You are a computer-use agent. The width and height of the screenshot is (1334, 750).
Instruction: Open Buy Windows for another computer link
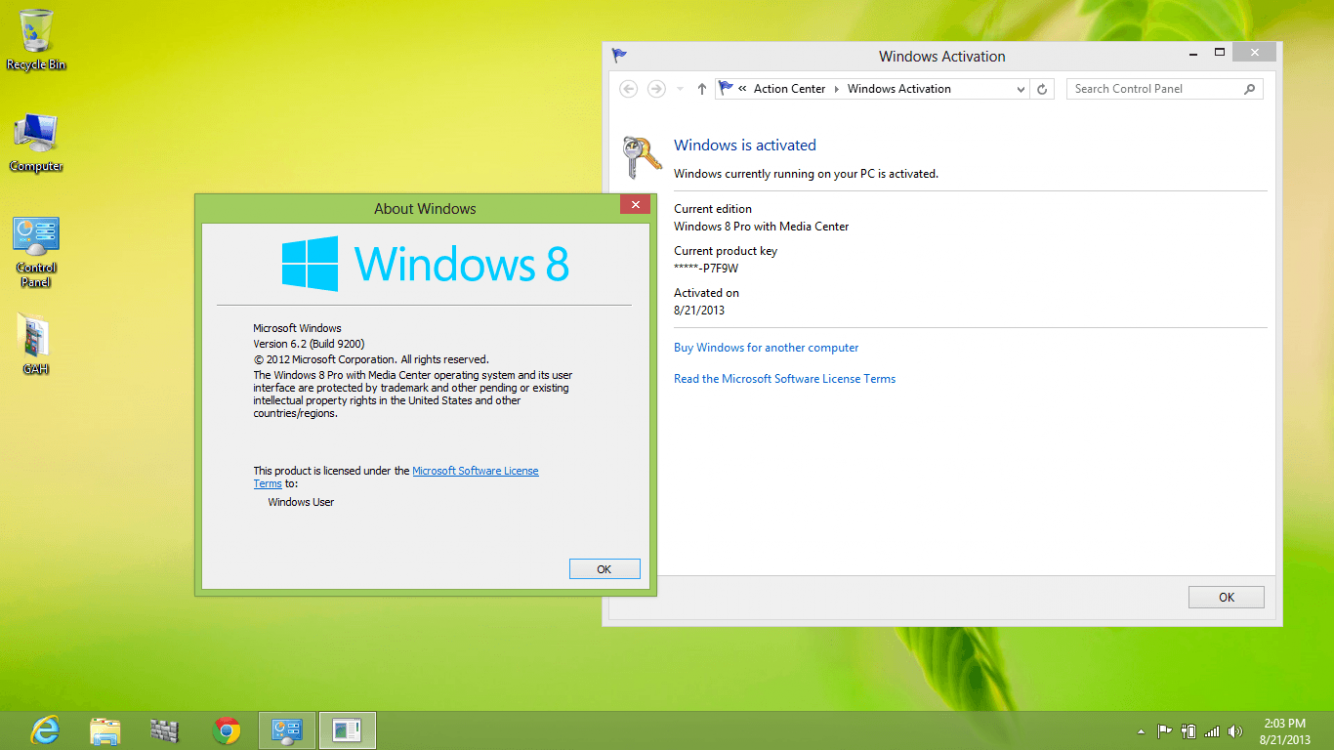[766, 348]
